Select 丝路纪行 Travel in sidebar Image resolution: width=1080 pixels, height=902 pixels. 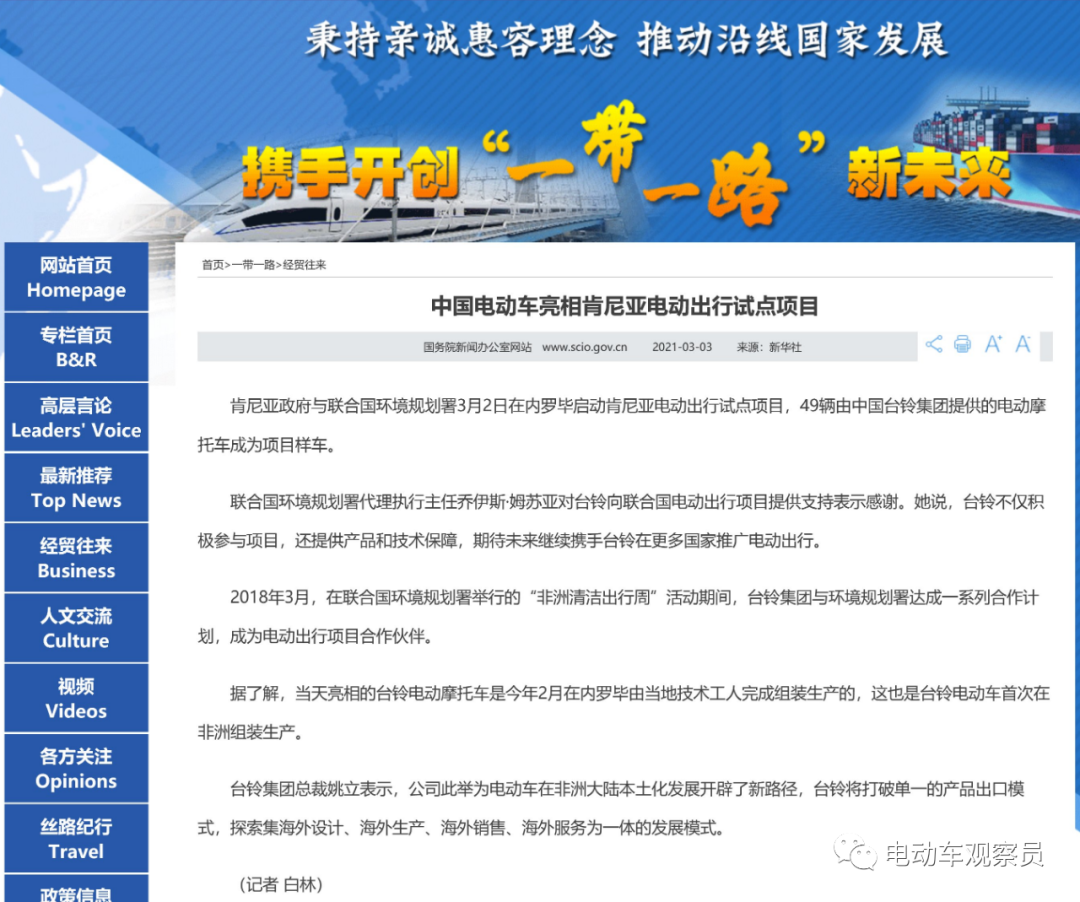[x=76, y=839]
